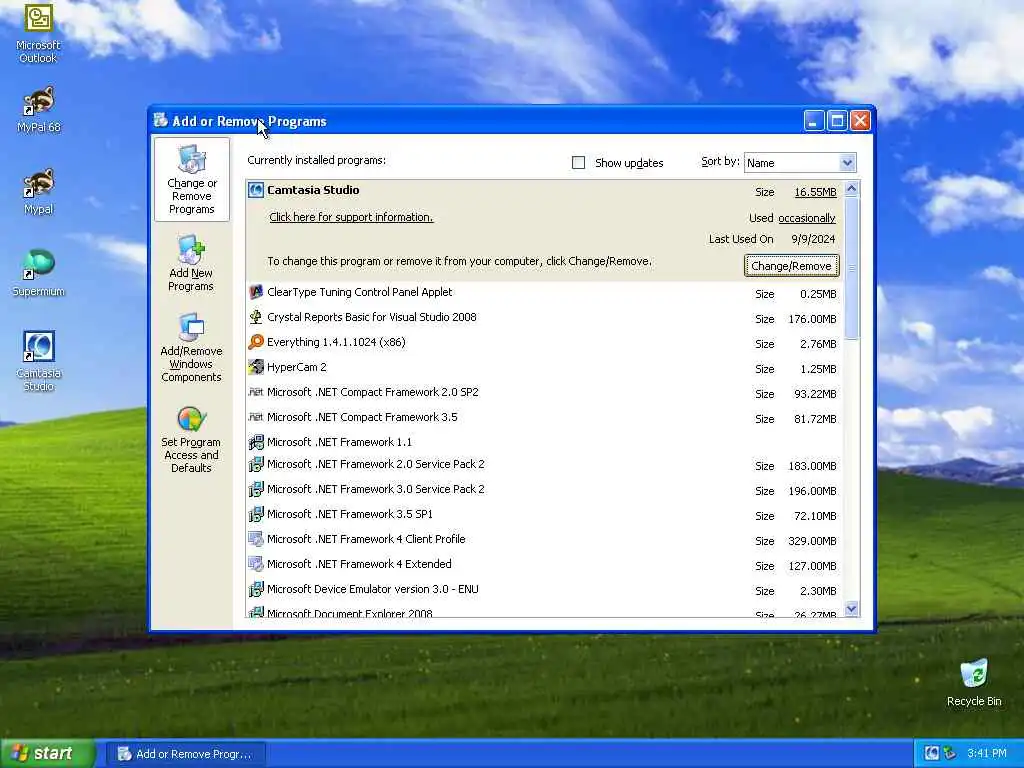Screen dimensions: 1024x768
Task: Click .NET Framework 4 Extended icon
Action: tap(256, 564)
